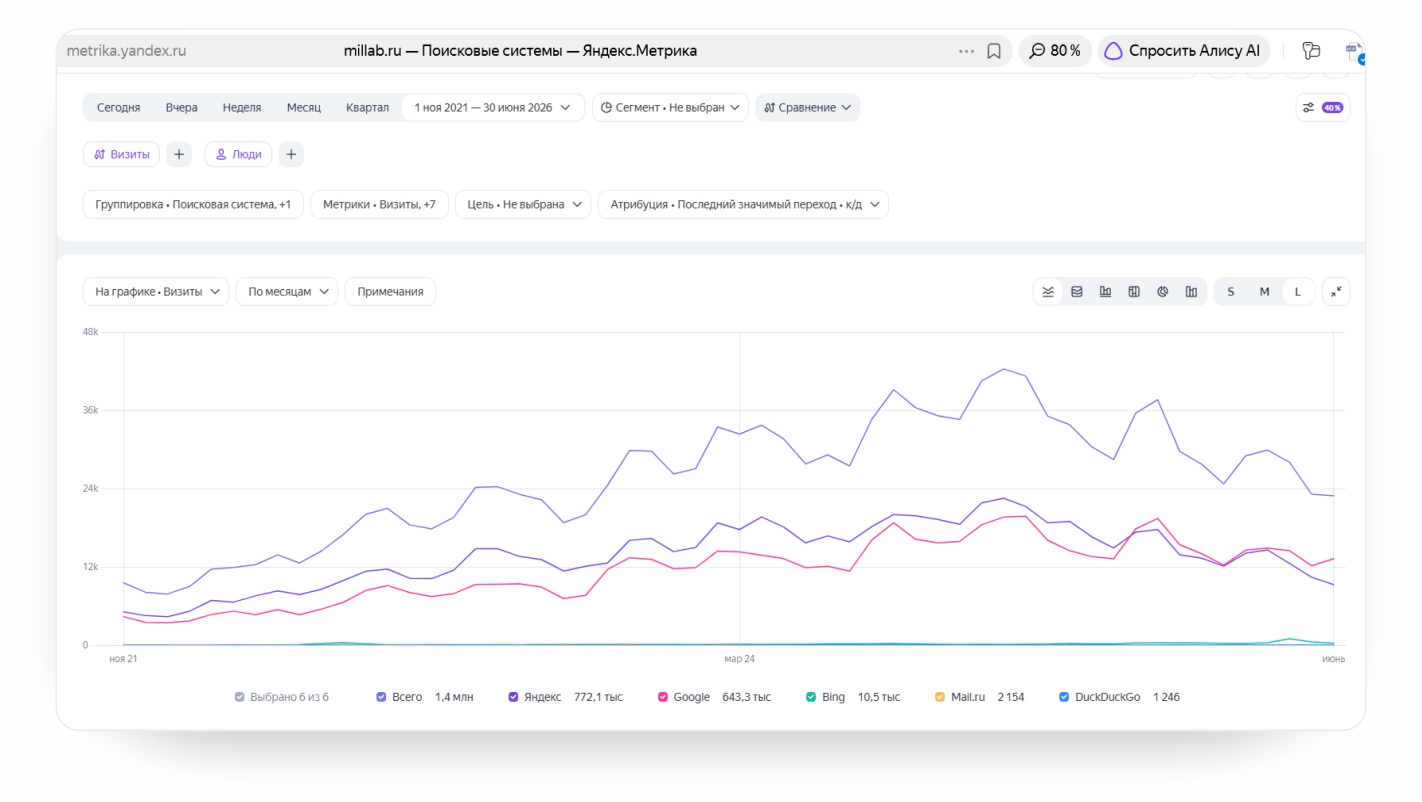Click the 'Примечания' button

coord(390,292)
